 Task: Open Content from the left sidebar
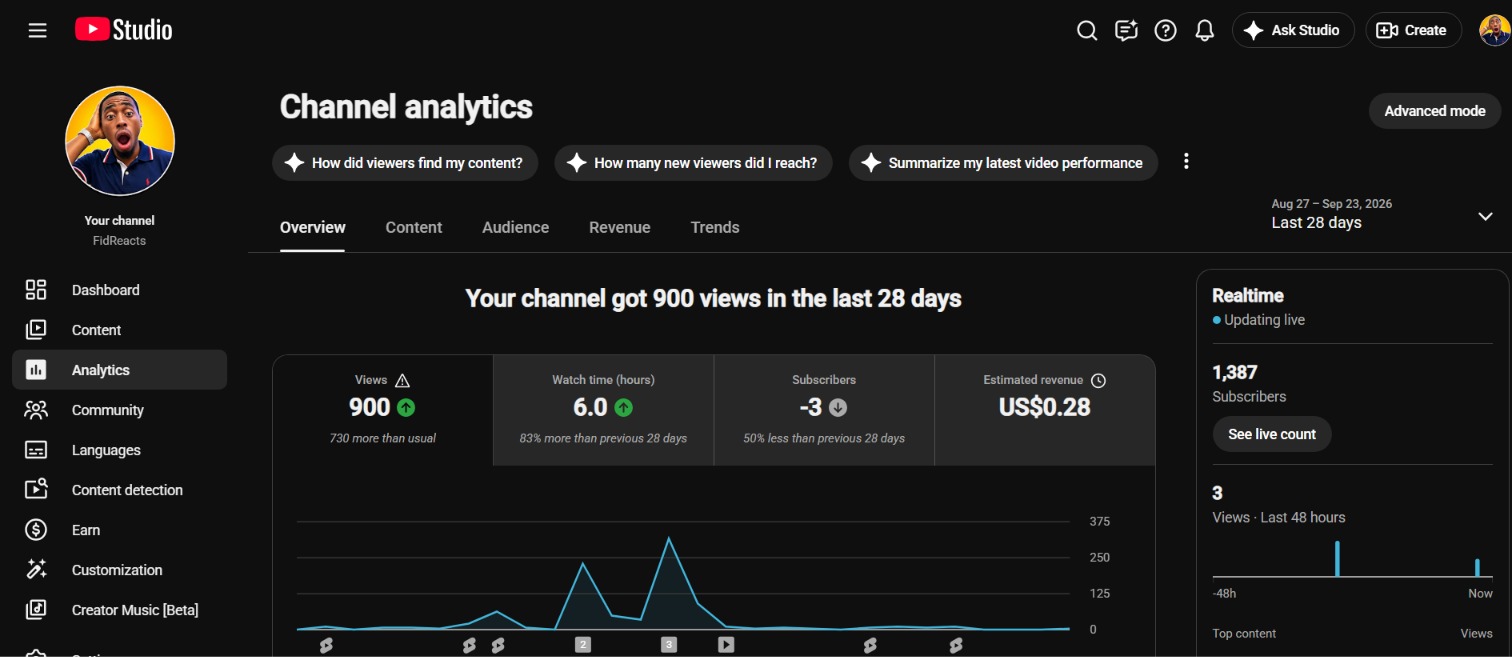point(120,330)
